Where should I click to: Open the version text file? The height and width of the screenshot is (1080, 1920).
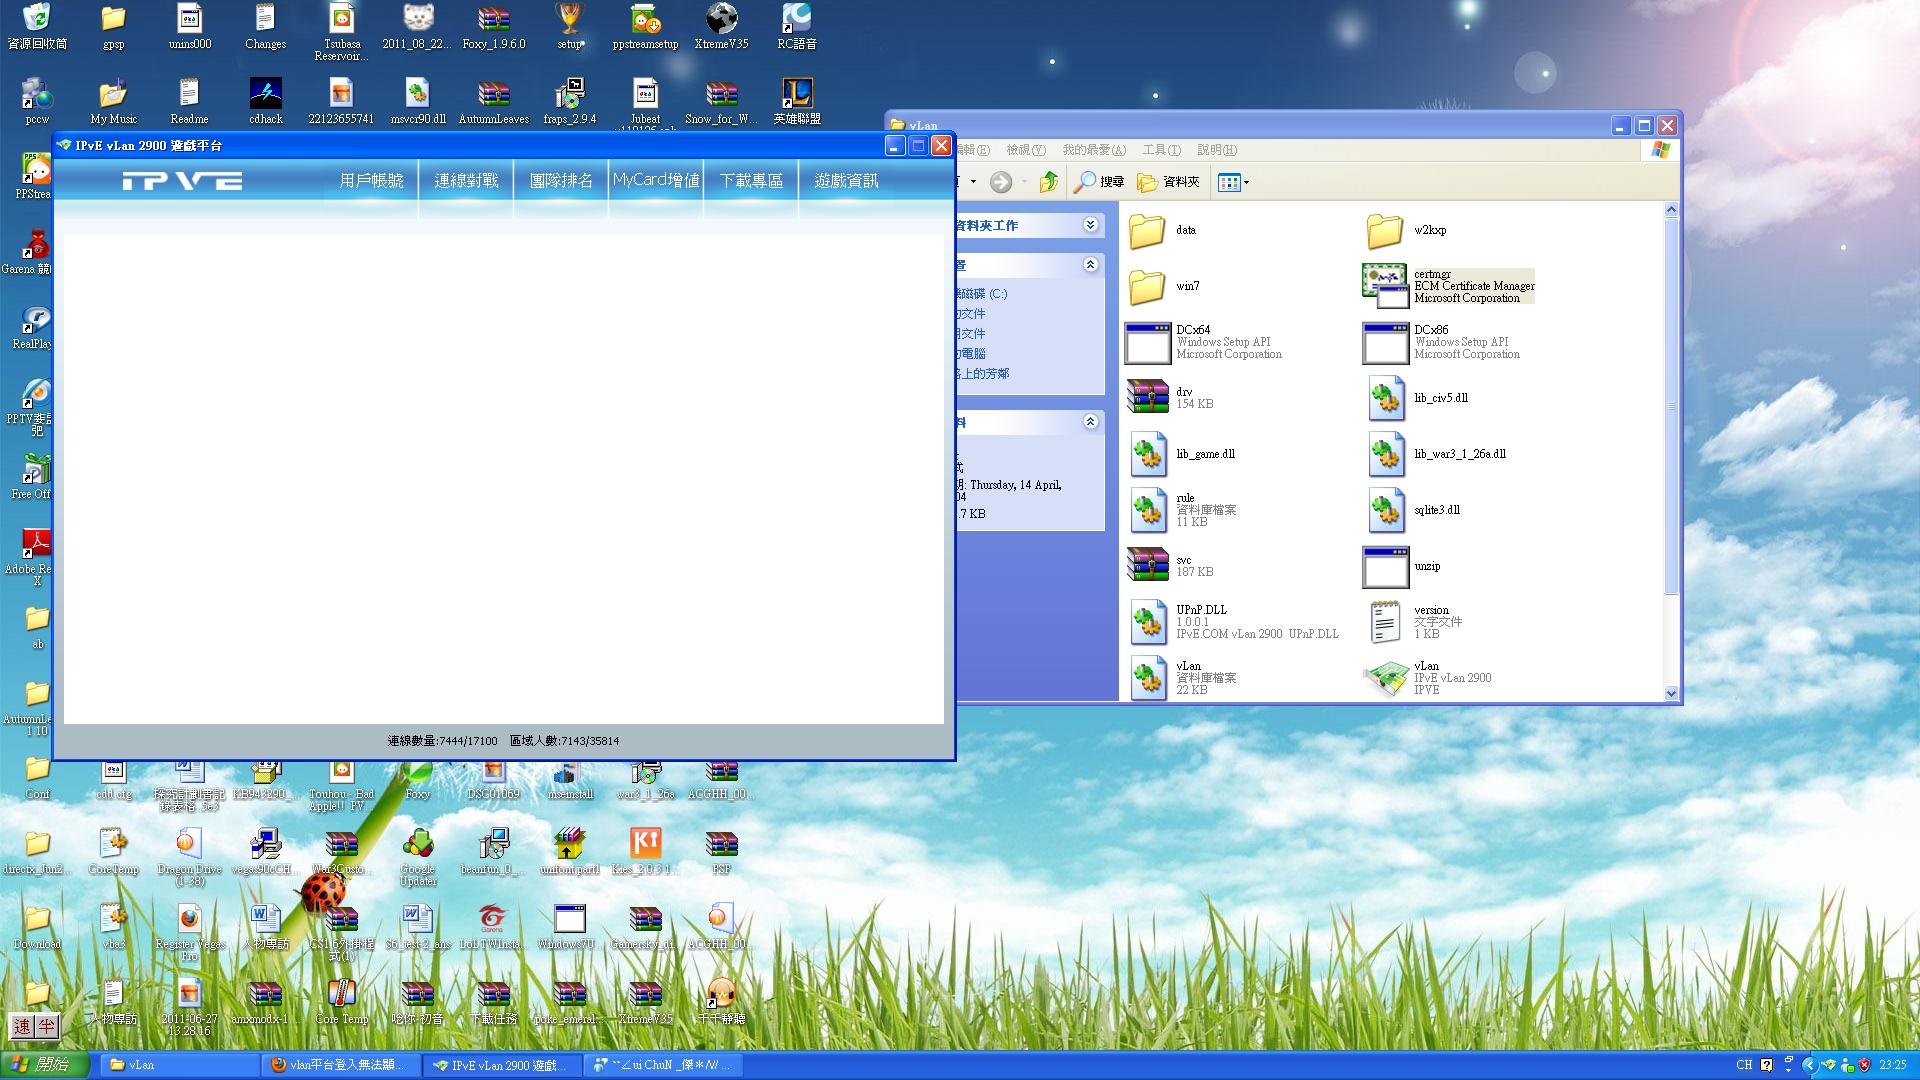click(1386, 622)
